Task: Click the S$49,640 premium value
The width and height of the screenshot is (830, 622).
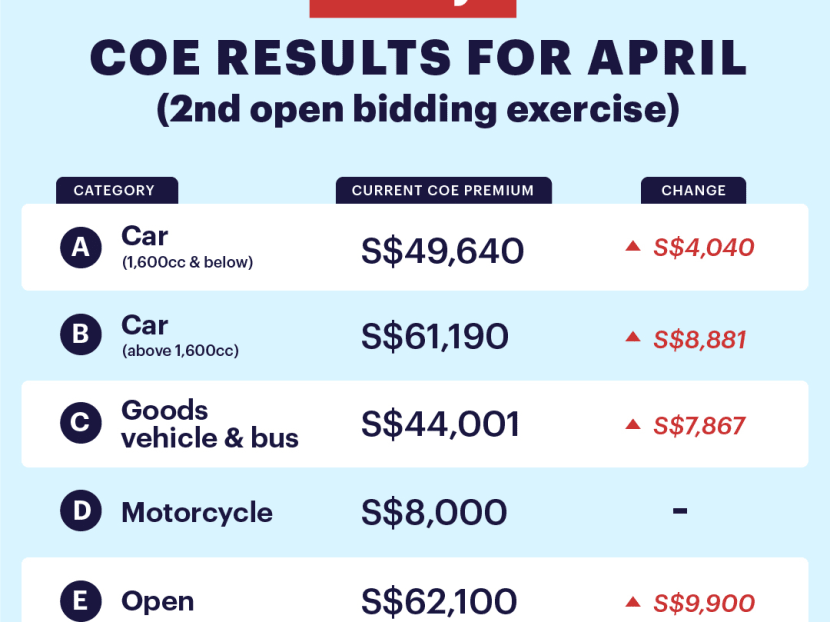Action: (442, 250)
